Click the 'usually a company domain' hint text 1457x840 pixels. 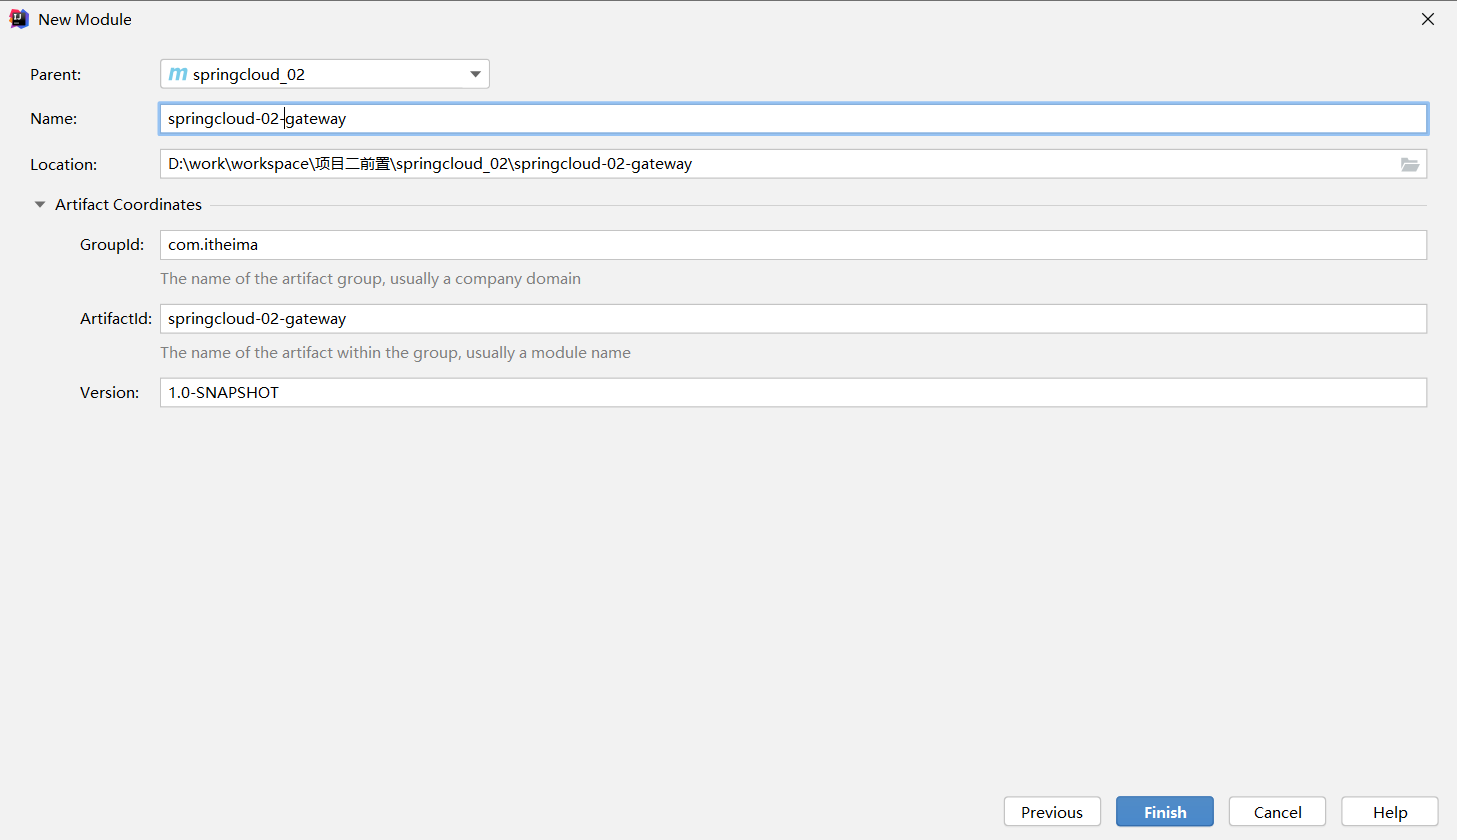[485, 278]
